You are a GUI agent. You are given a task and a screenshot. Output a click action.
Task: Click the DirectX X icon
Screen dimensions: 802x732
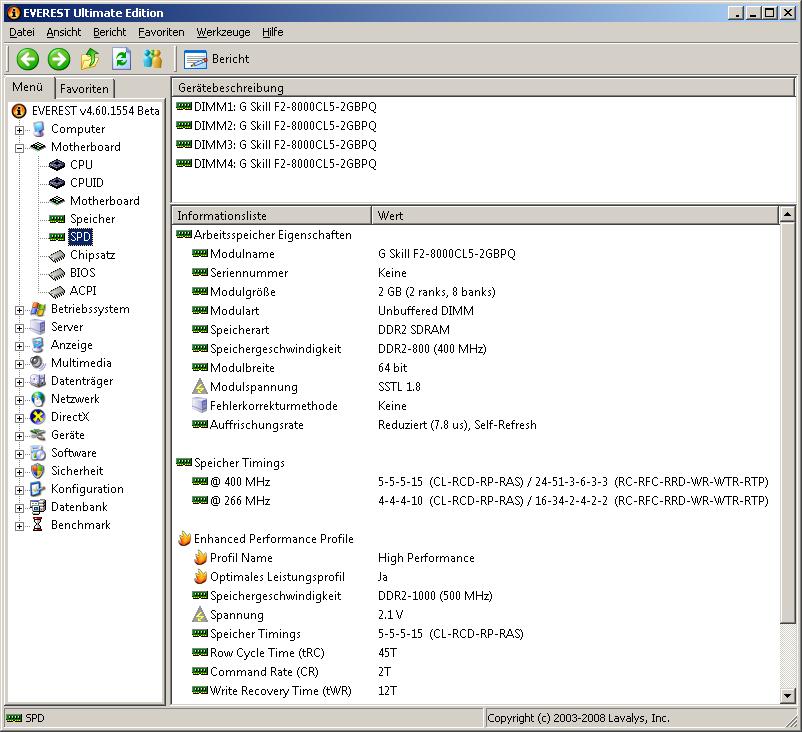(38, 417)
